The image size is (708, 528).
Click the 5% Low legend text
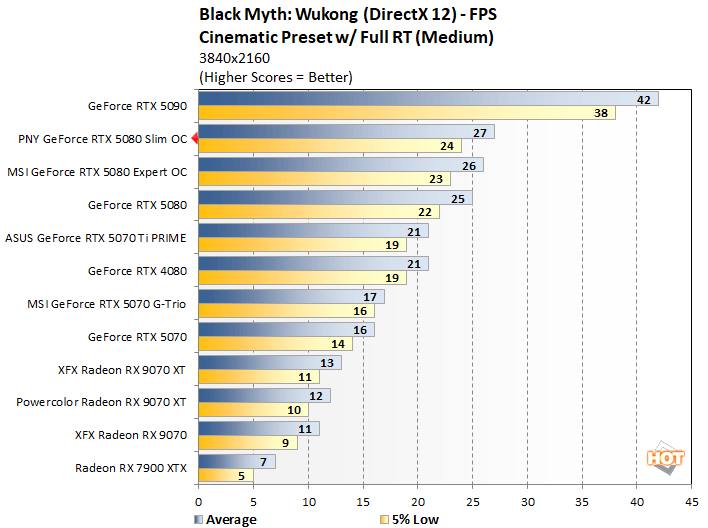pyautogui.click(x=415, y=520)
